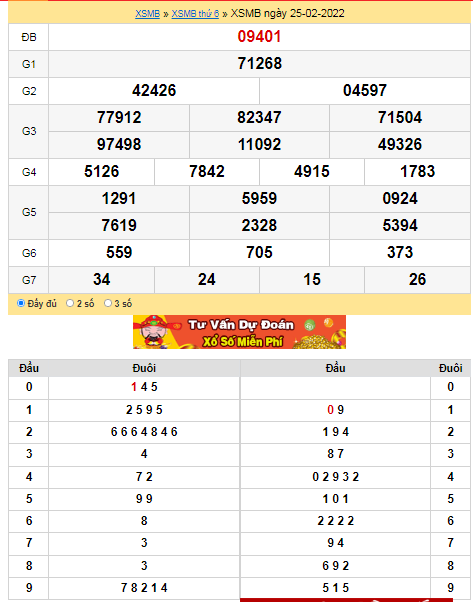473x602 pixels.
Task: Click the G6 row label
Action: click(x=29, y=253)
